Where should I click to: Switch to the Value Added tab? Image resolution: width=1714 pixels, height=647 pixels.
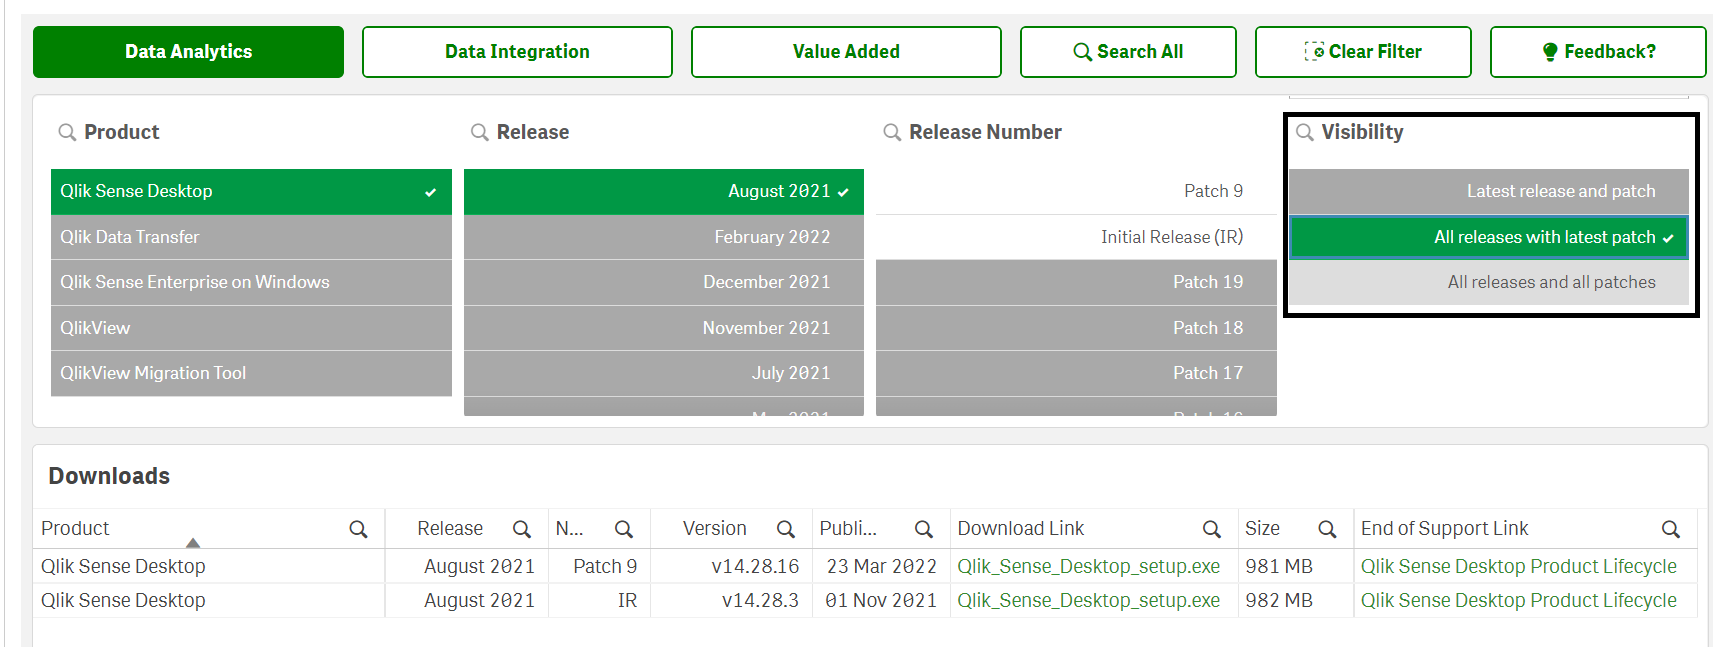846,52
